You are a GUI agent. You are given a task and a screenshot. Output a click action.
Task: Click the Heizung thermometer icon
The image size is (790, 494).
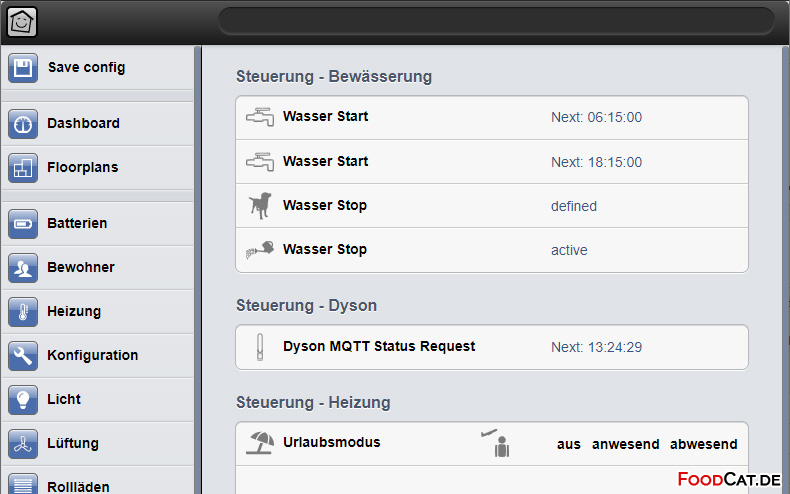click(23, 312)
